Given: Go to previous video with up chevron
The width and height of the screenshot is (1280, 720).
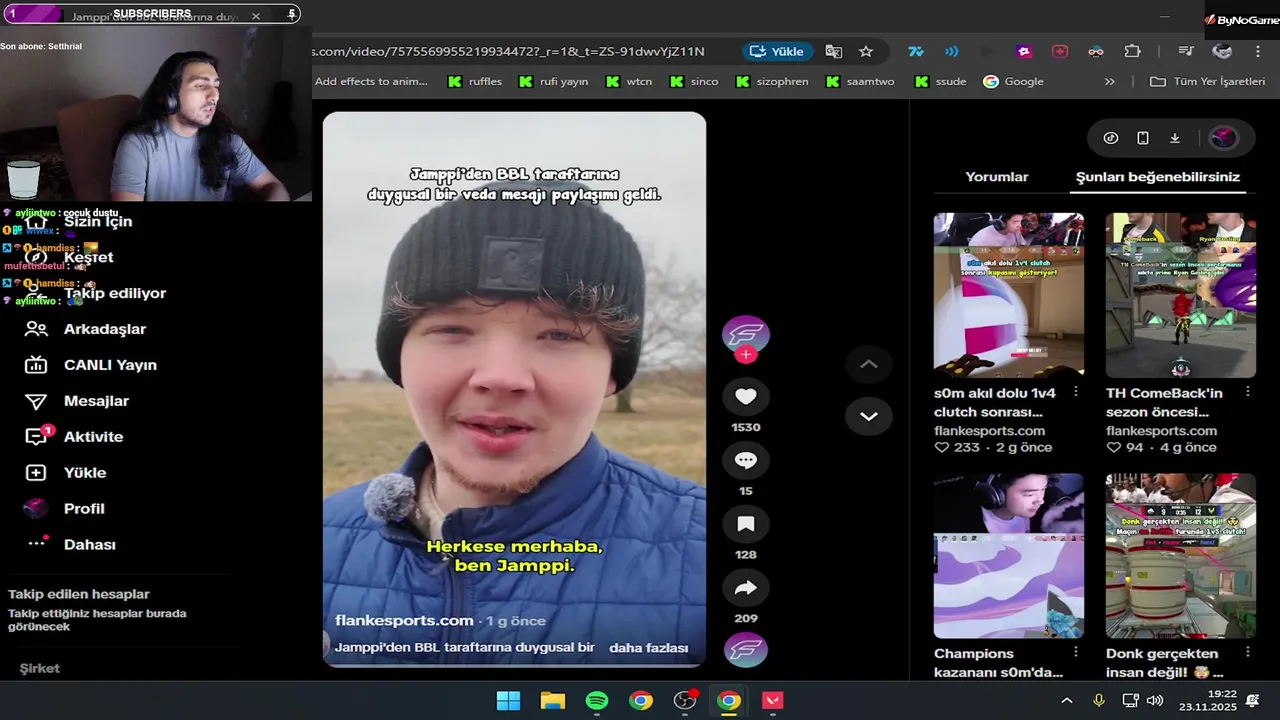Looking at the screenshot, I should coord(868,364).
